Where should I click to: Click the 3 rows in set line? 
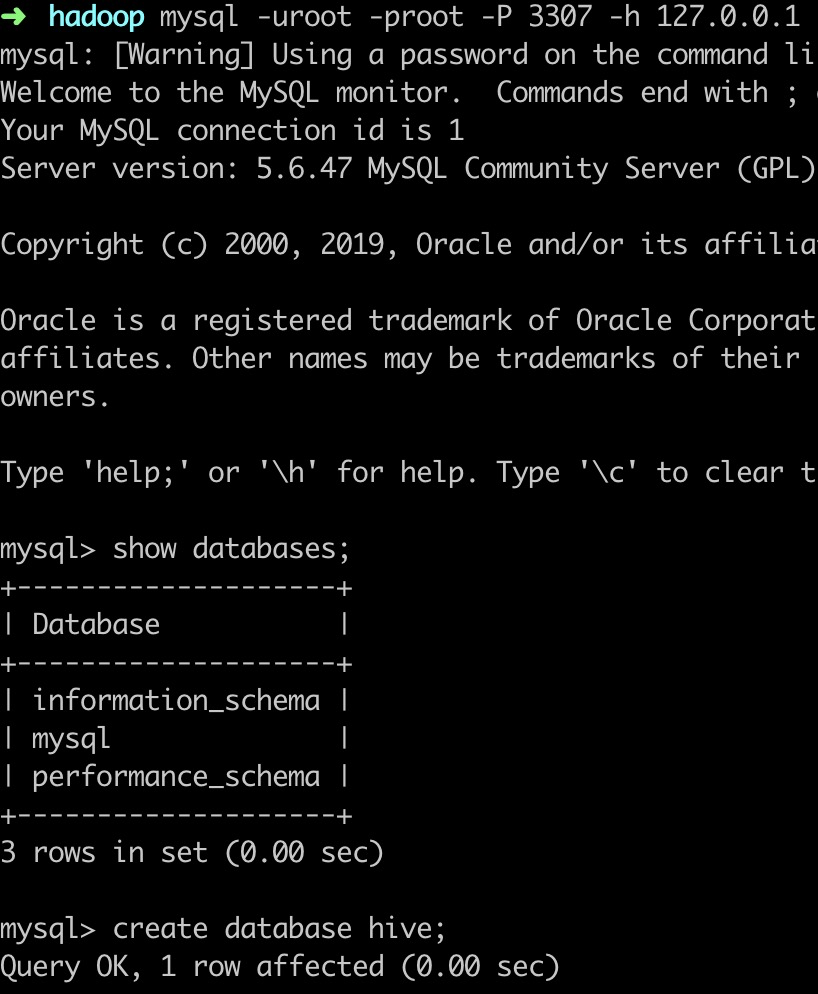click(x=192, y=853)
